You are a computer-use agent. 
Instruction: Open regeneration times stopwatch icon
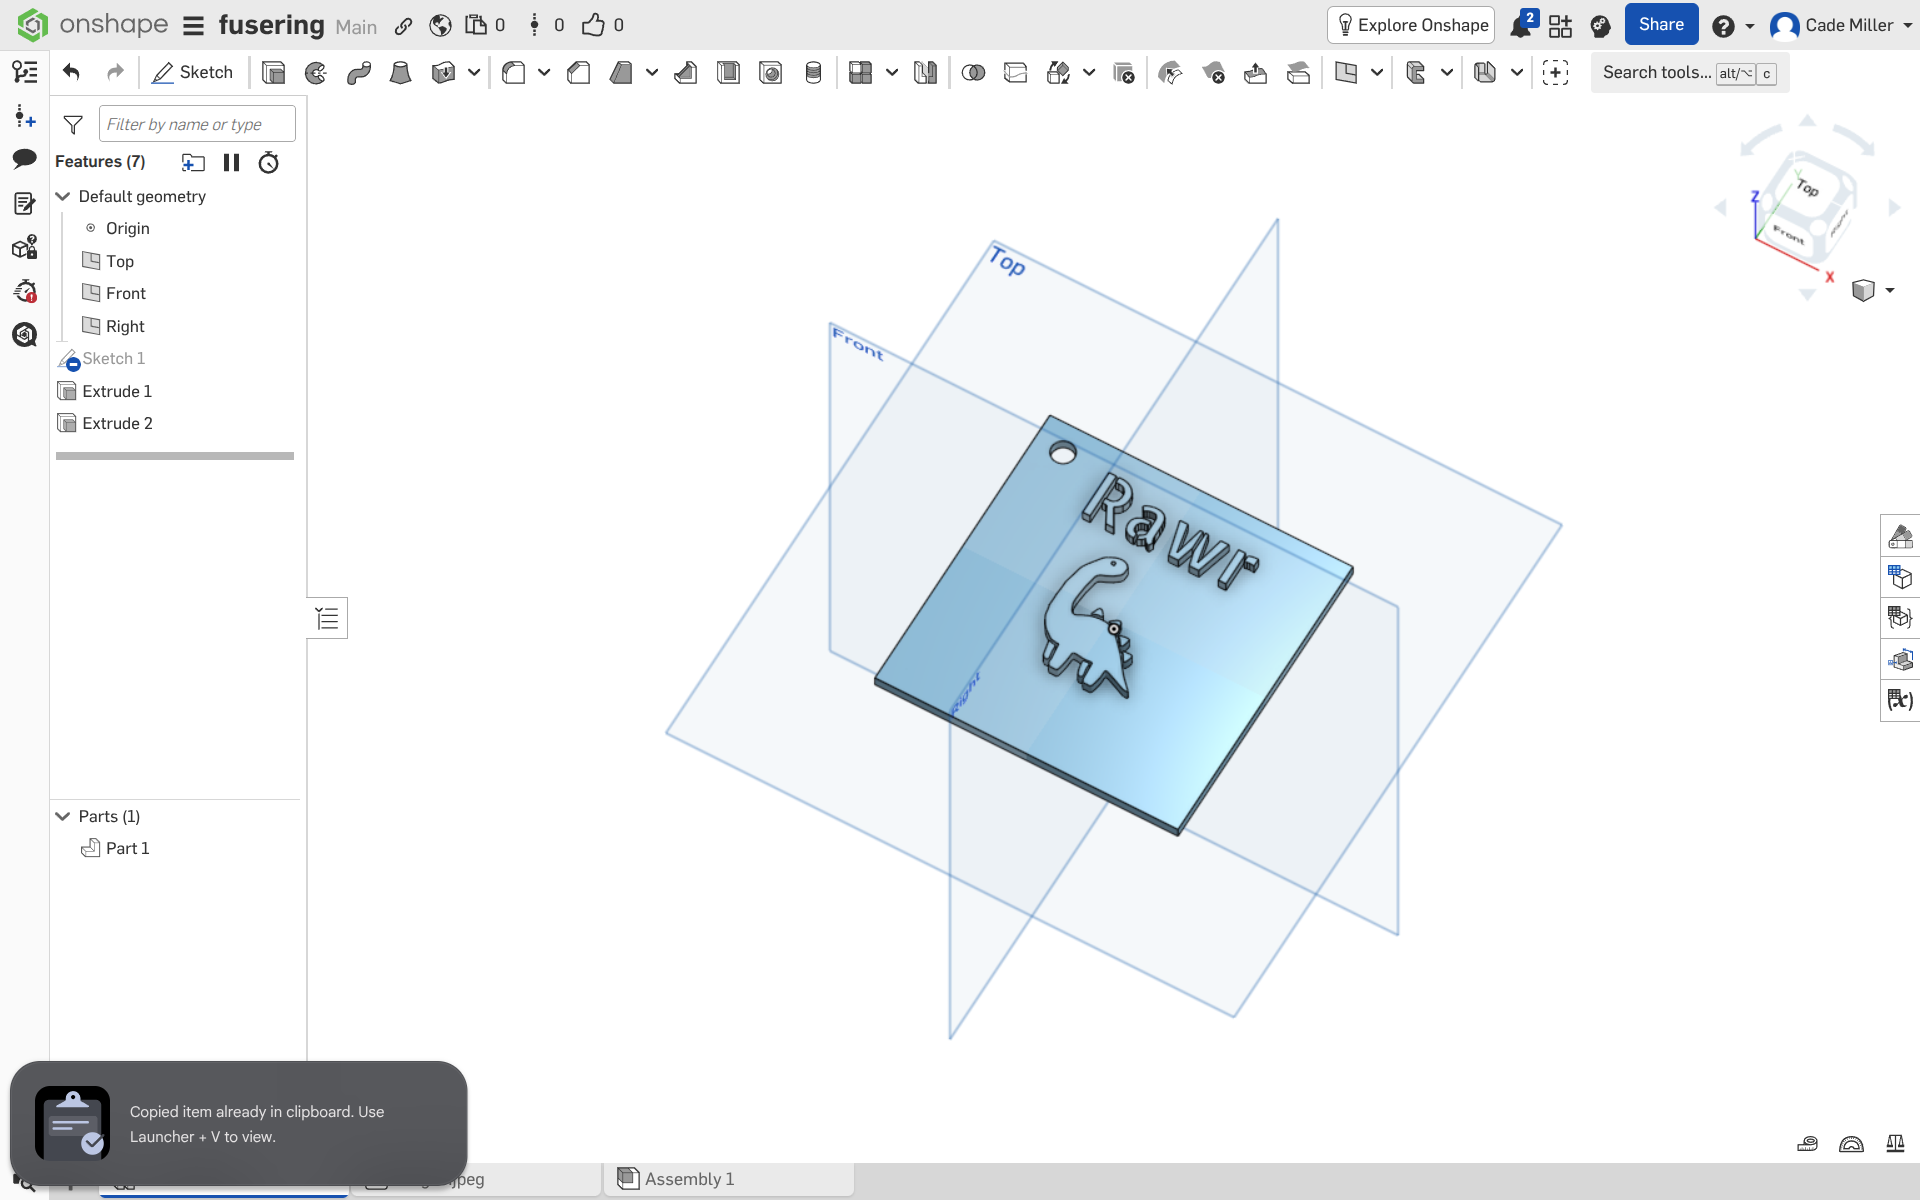(269, 162)
